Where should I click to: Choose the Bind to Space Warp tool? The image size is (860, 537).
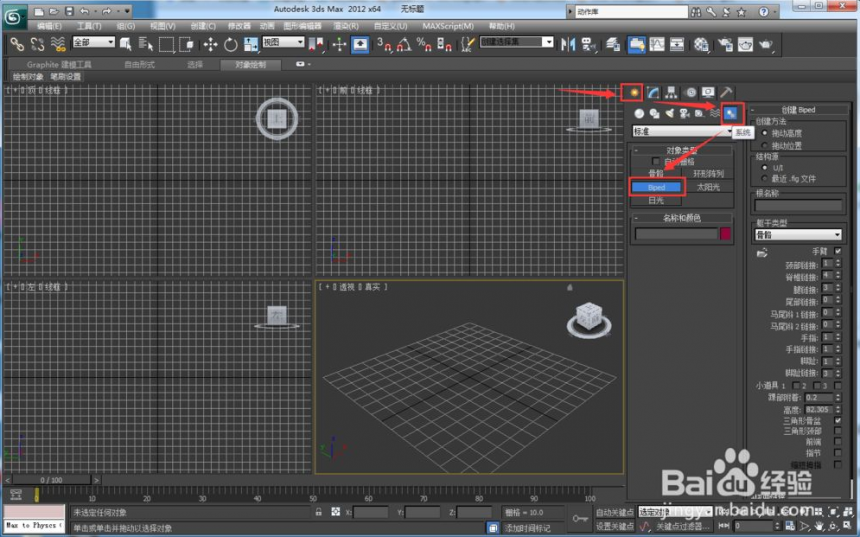click(x=58, y=44)
